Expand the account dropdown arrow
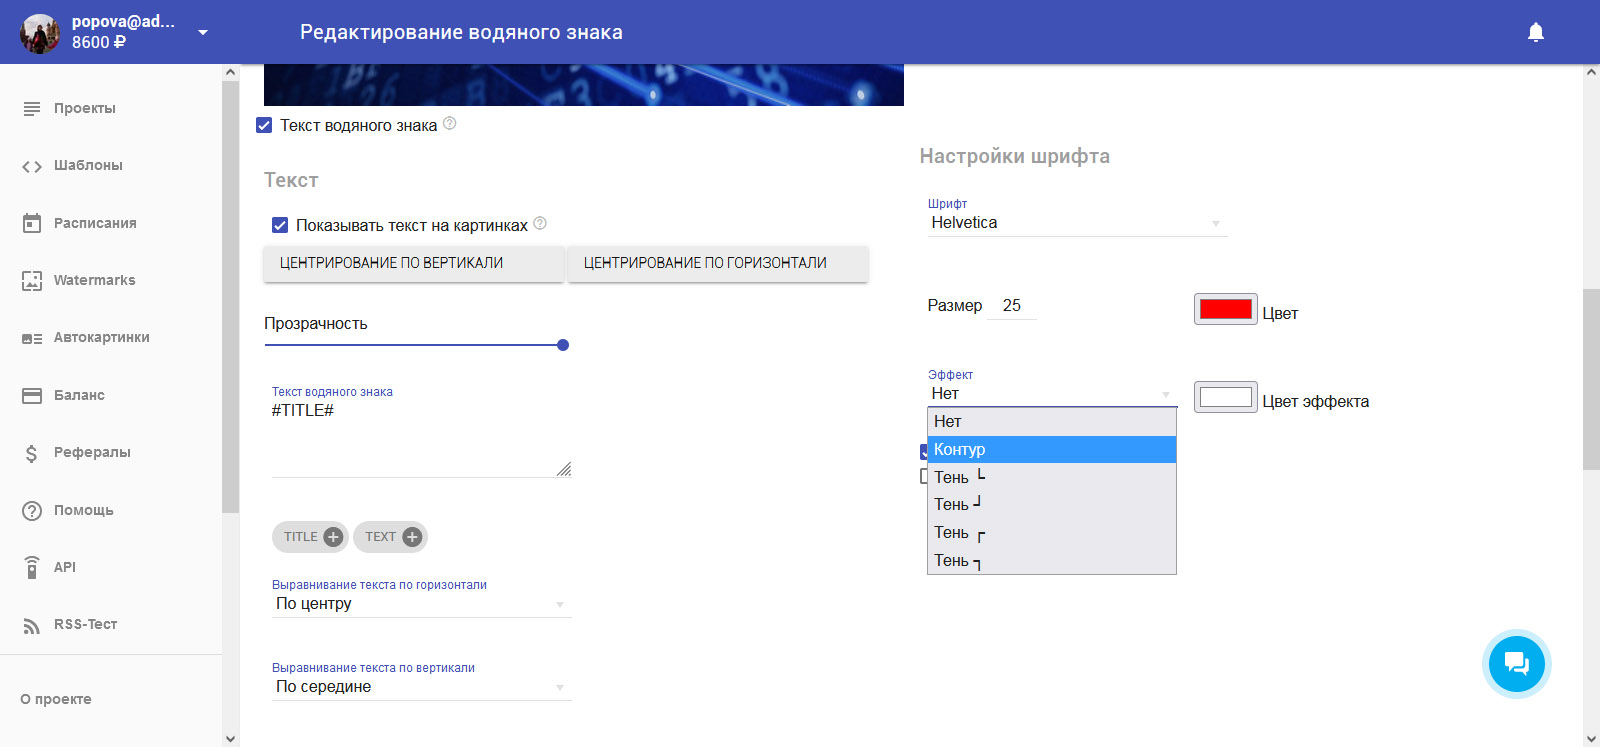The height and width of the screenshot is (747, 1600). tap(203, 32)
